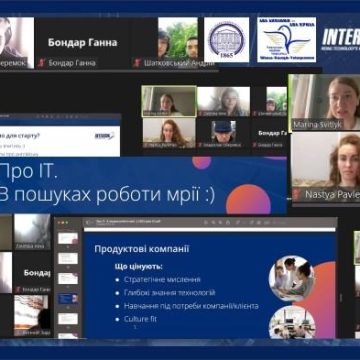
Task: Click the 'Що цінують:' subheading
Action: (x=139, y=267)
